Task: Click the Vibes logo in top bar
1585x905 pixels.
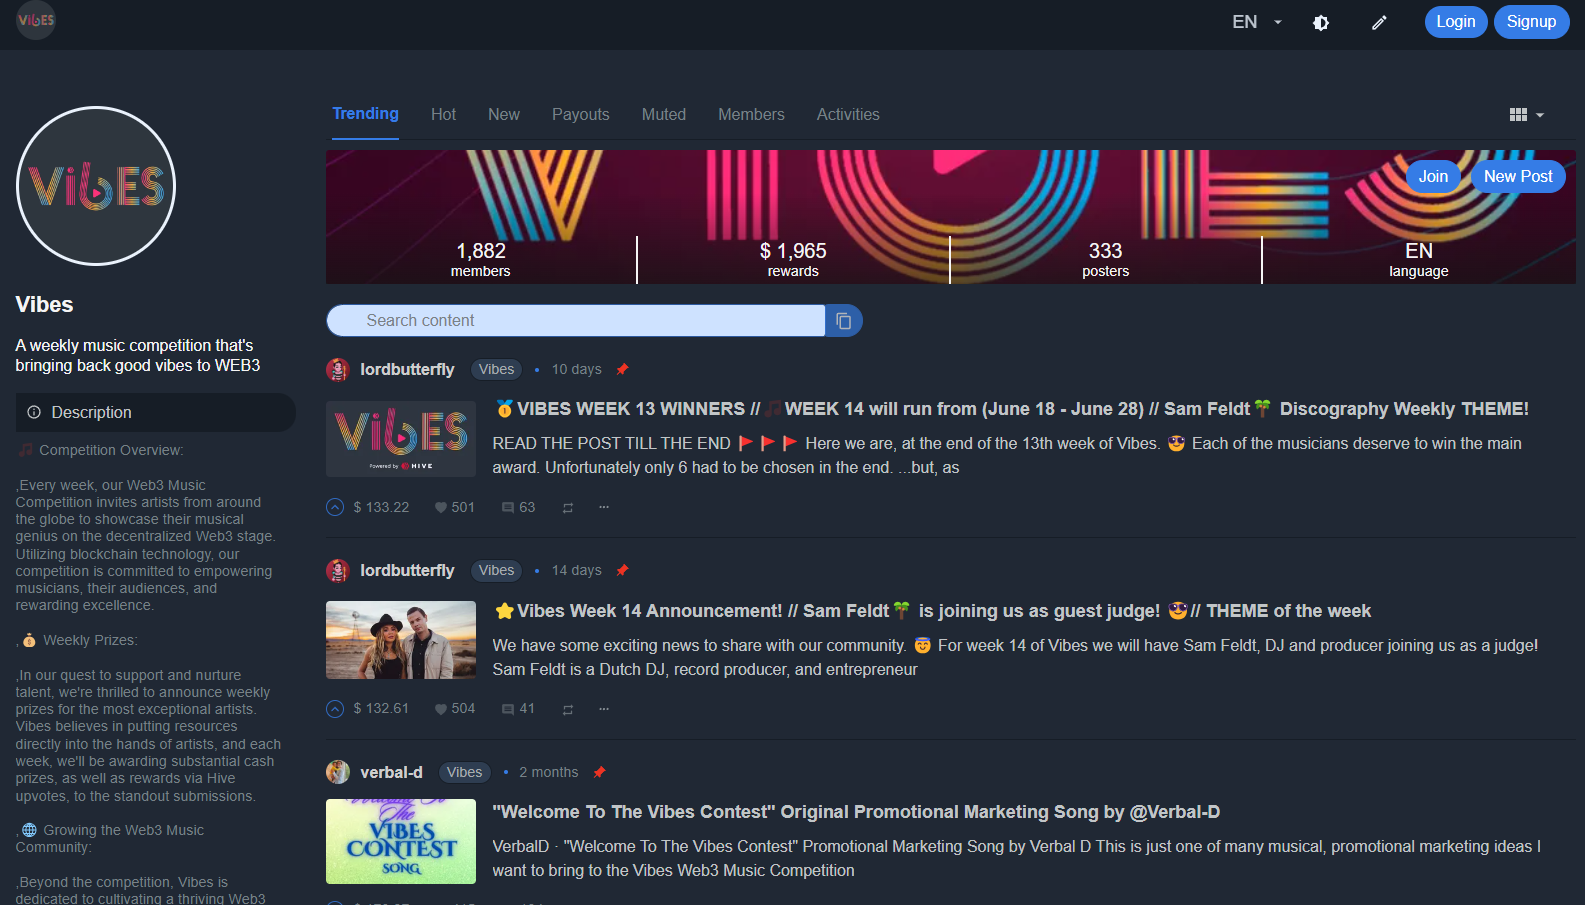Action: (36, 20)
